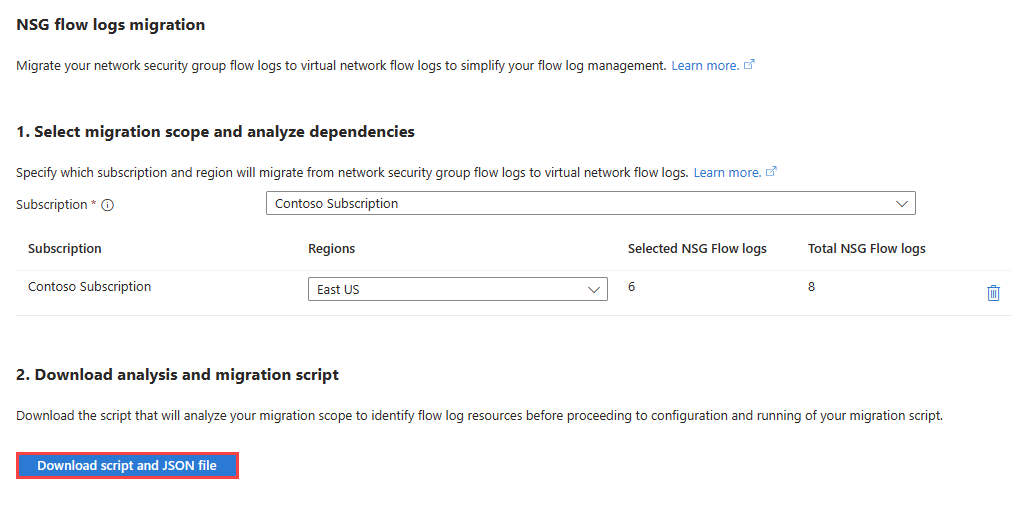Delete the Contoso Subscription row with trash icon
1011x515 pixels.
(993, 293)
